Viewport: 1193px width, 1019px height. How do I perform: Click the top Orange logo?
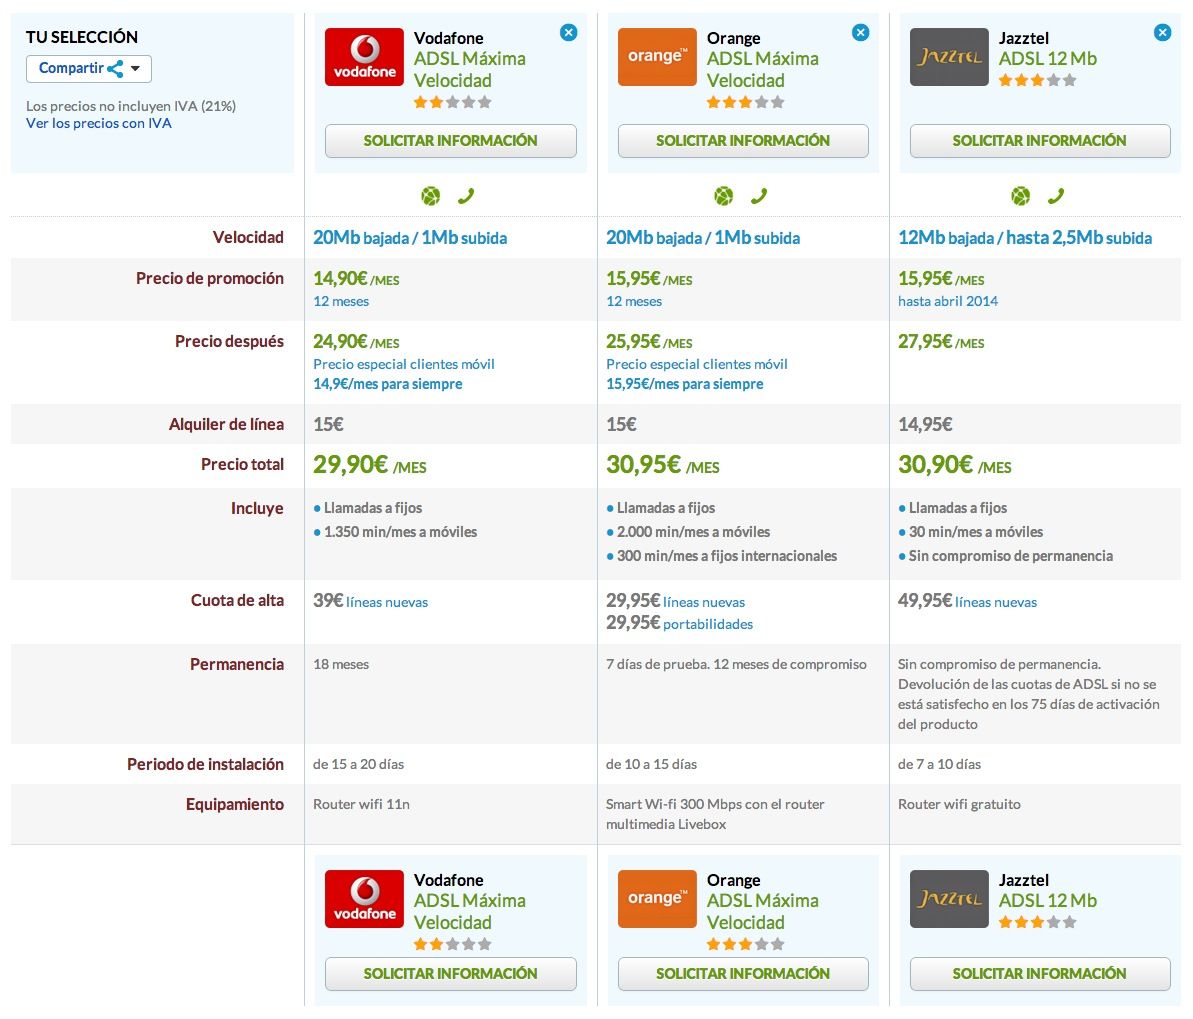pyautogui.click(x=657, y=57)
